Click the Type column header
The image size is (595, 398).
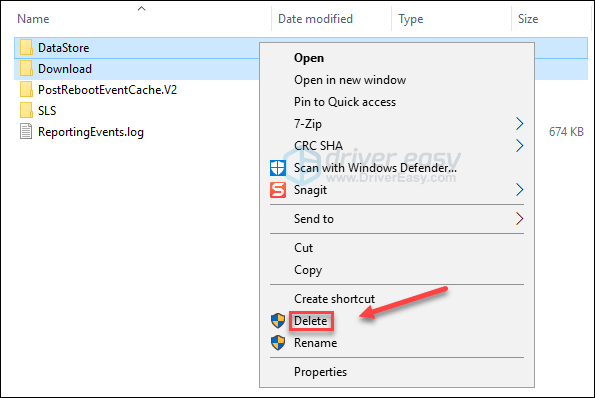(x=411, y=19)
